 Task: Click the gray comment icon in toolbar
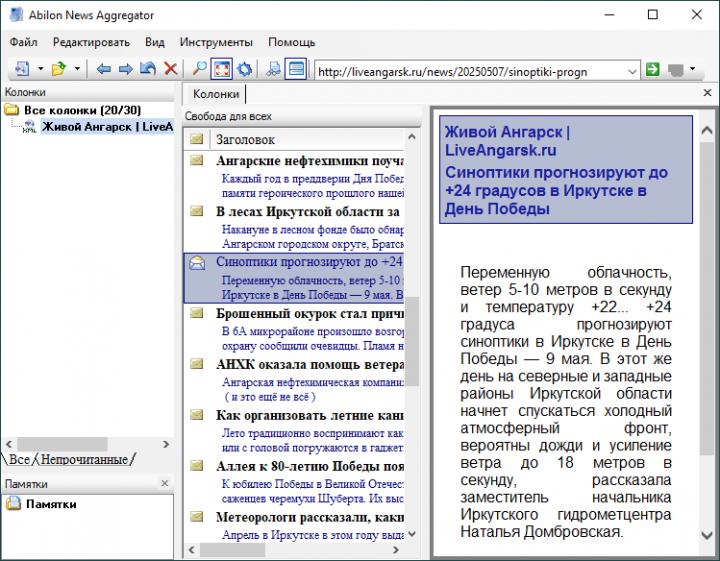pos(675,70)
